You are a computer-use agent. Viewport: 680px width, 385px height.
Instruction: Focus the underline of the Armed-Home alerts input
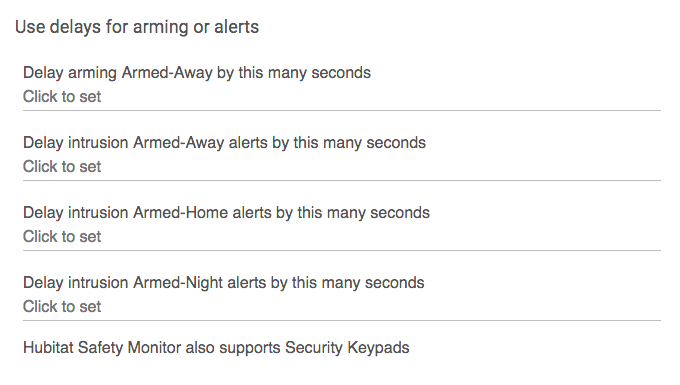point(342,251)
